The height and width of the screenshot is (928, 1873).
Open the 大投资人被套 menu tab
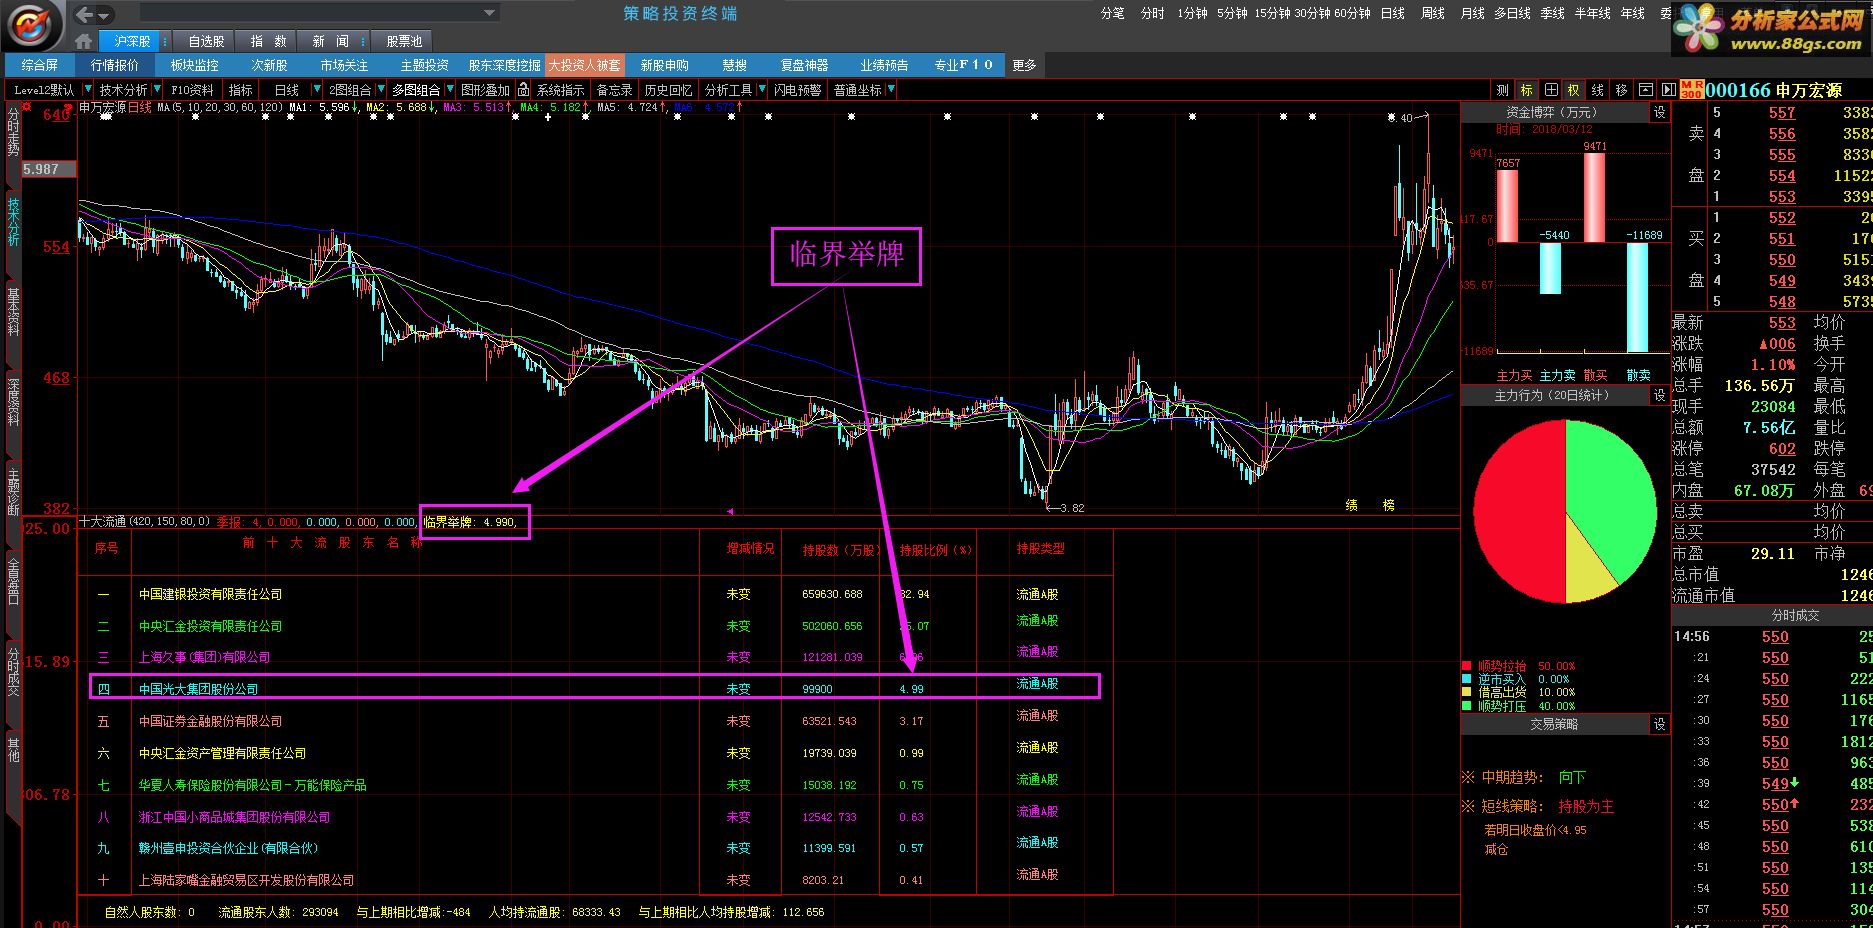click(585, 65)
